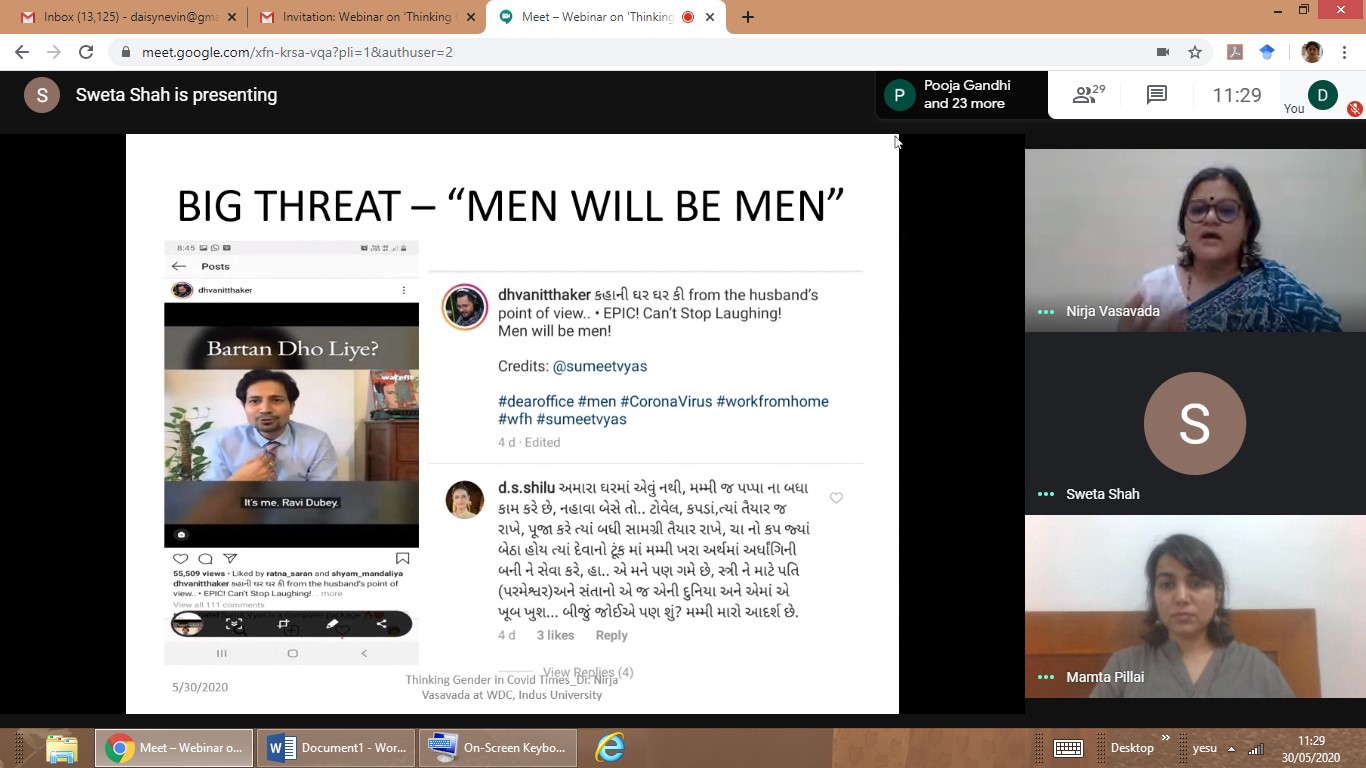Reload the Meet page

(x=86, y=52)
